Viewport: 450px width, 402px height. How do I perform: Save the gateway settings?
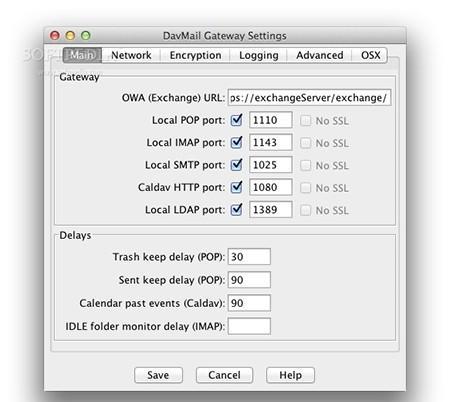[158, 375]
